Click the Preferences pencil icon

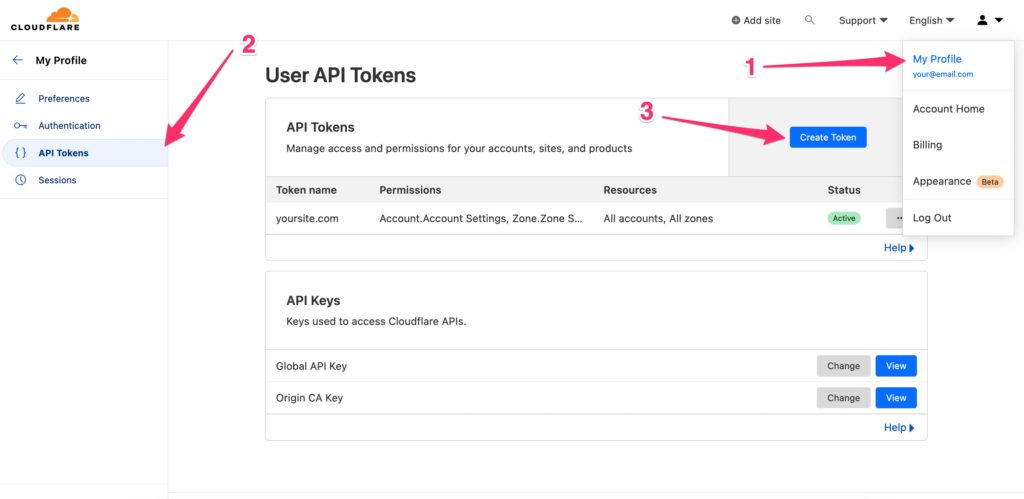(x=20, y=99)
